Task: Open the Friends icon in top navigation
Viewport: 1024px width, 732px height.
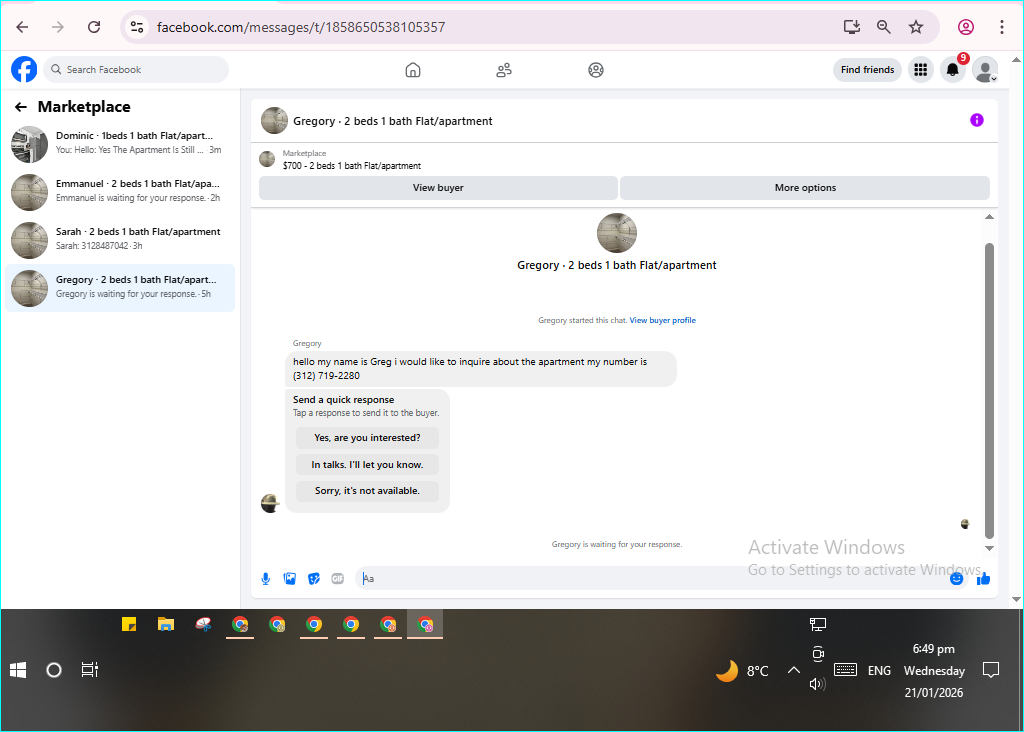Action: [504, 70]
